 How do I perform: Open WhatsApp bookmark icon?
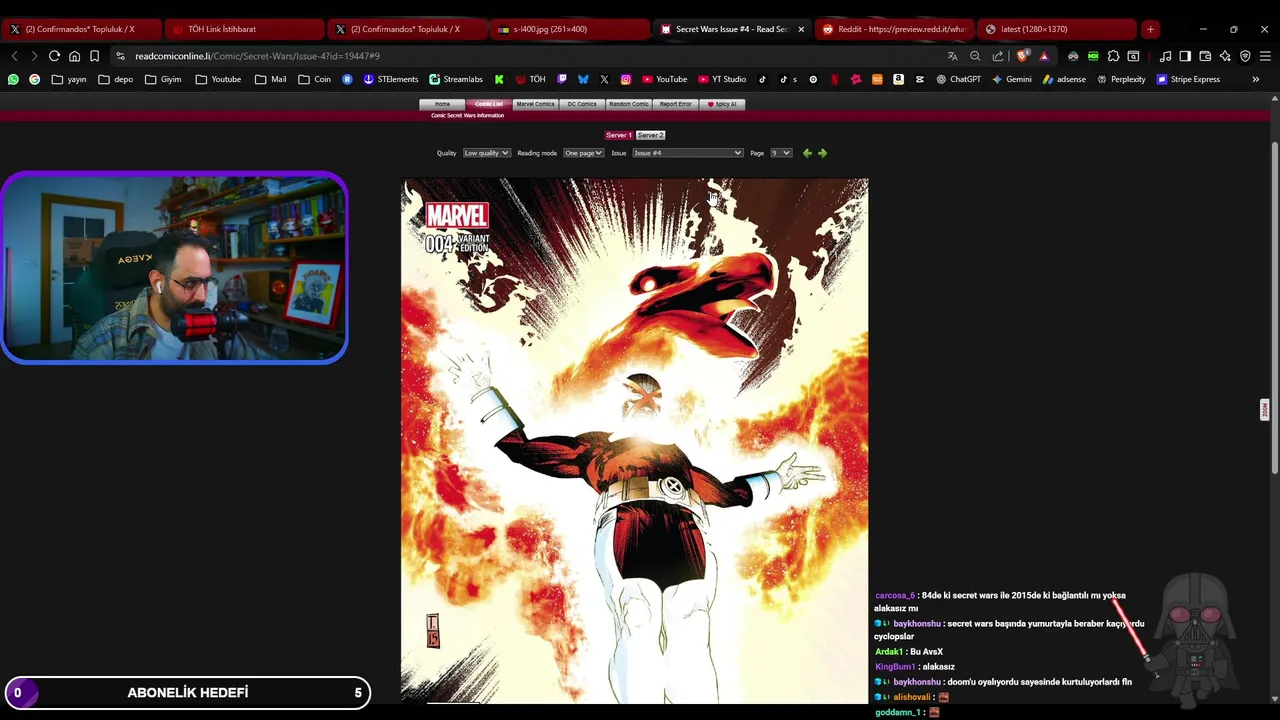13,79
